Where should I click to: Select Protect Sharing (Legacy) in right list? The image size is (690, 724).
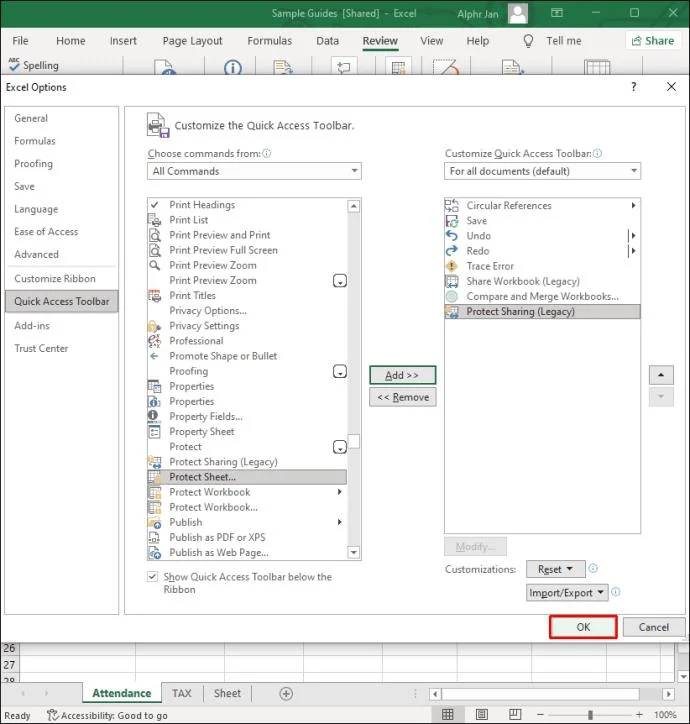coord(542,312)
